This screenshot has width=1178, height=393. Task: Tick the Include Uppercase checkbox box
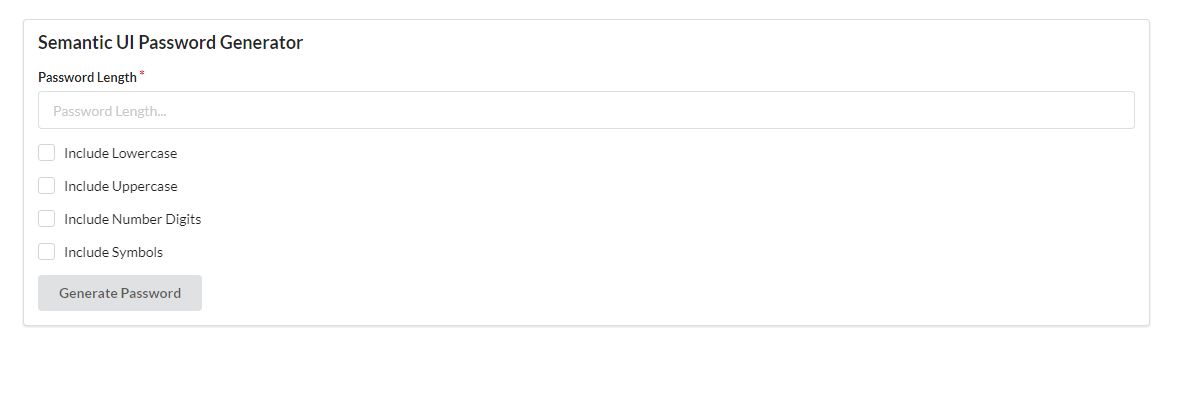pyautogui.click(x=47, y=186)
